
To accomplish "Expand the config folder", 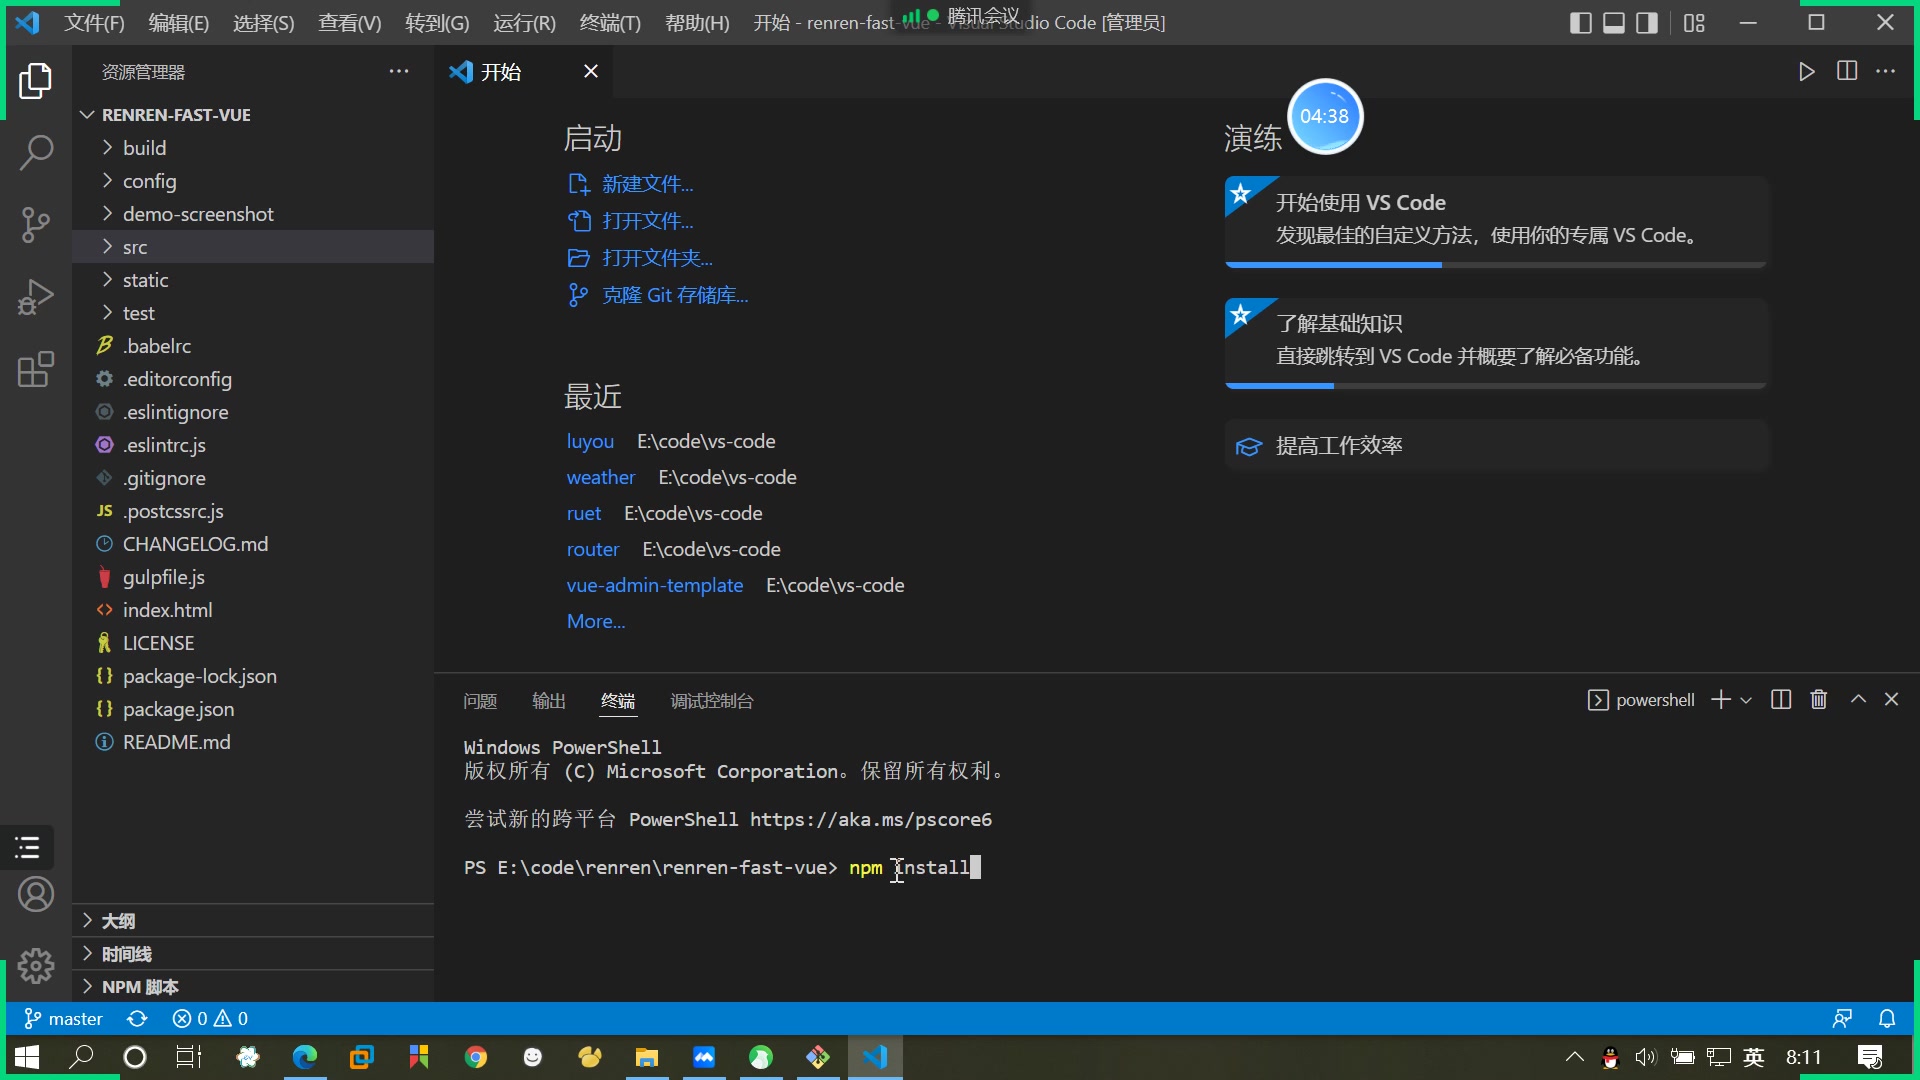I will pos(253,181).
